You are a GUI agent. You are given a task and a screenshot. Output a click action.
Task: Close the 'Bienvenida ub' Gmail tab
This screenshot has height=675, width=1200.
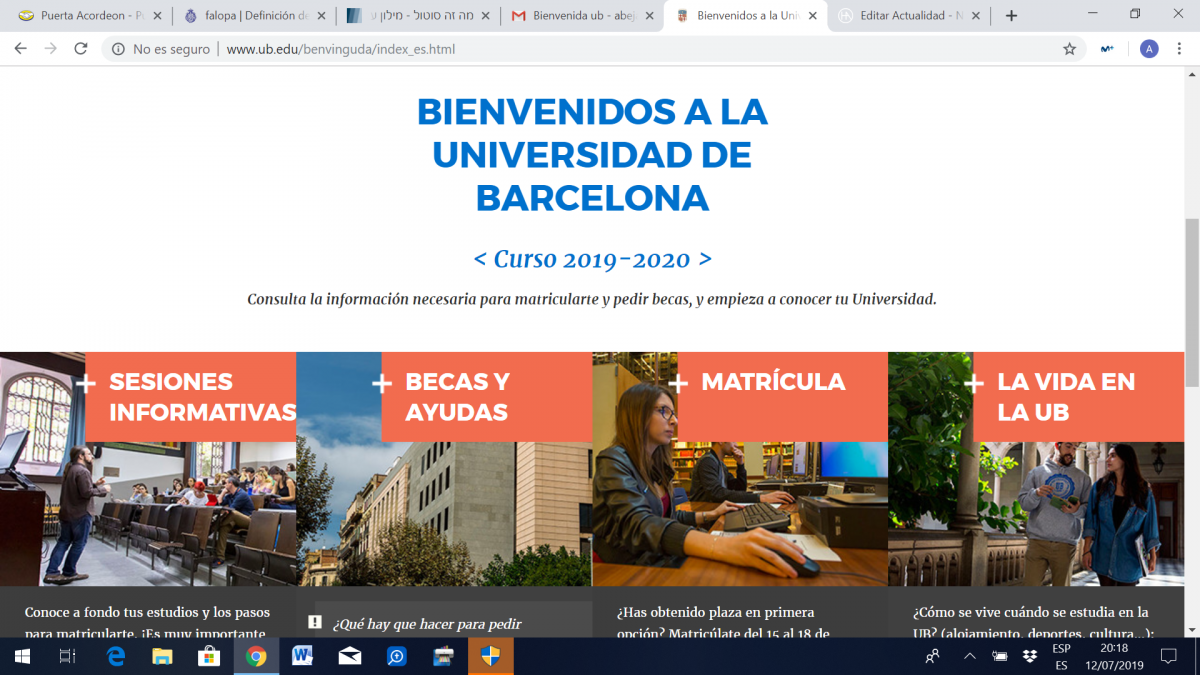[648, 16]
